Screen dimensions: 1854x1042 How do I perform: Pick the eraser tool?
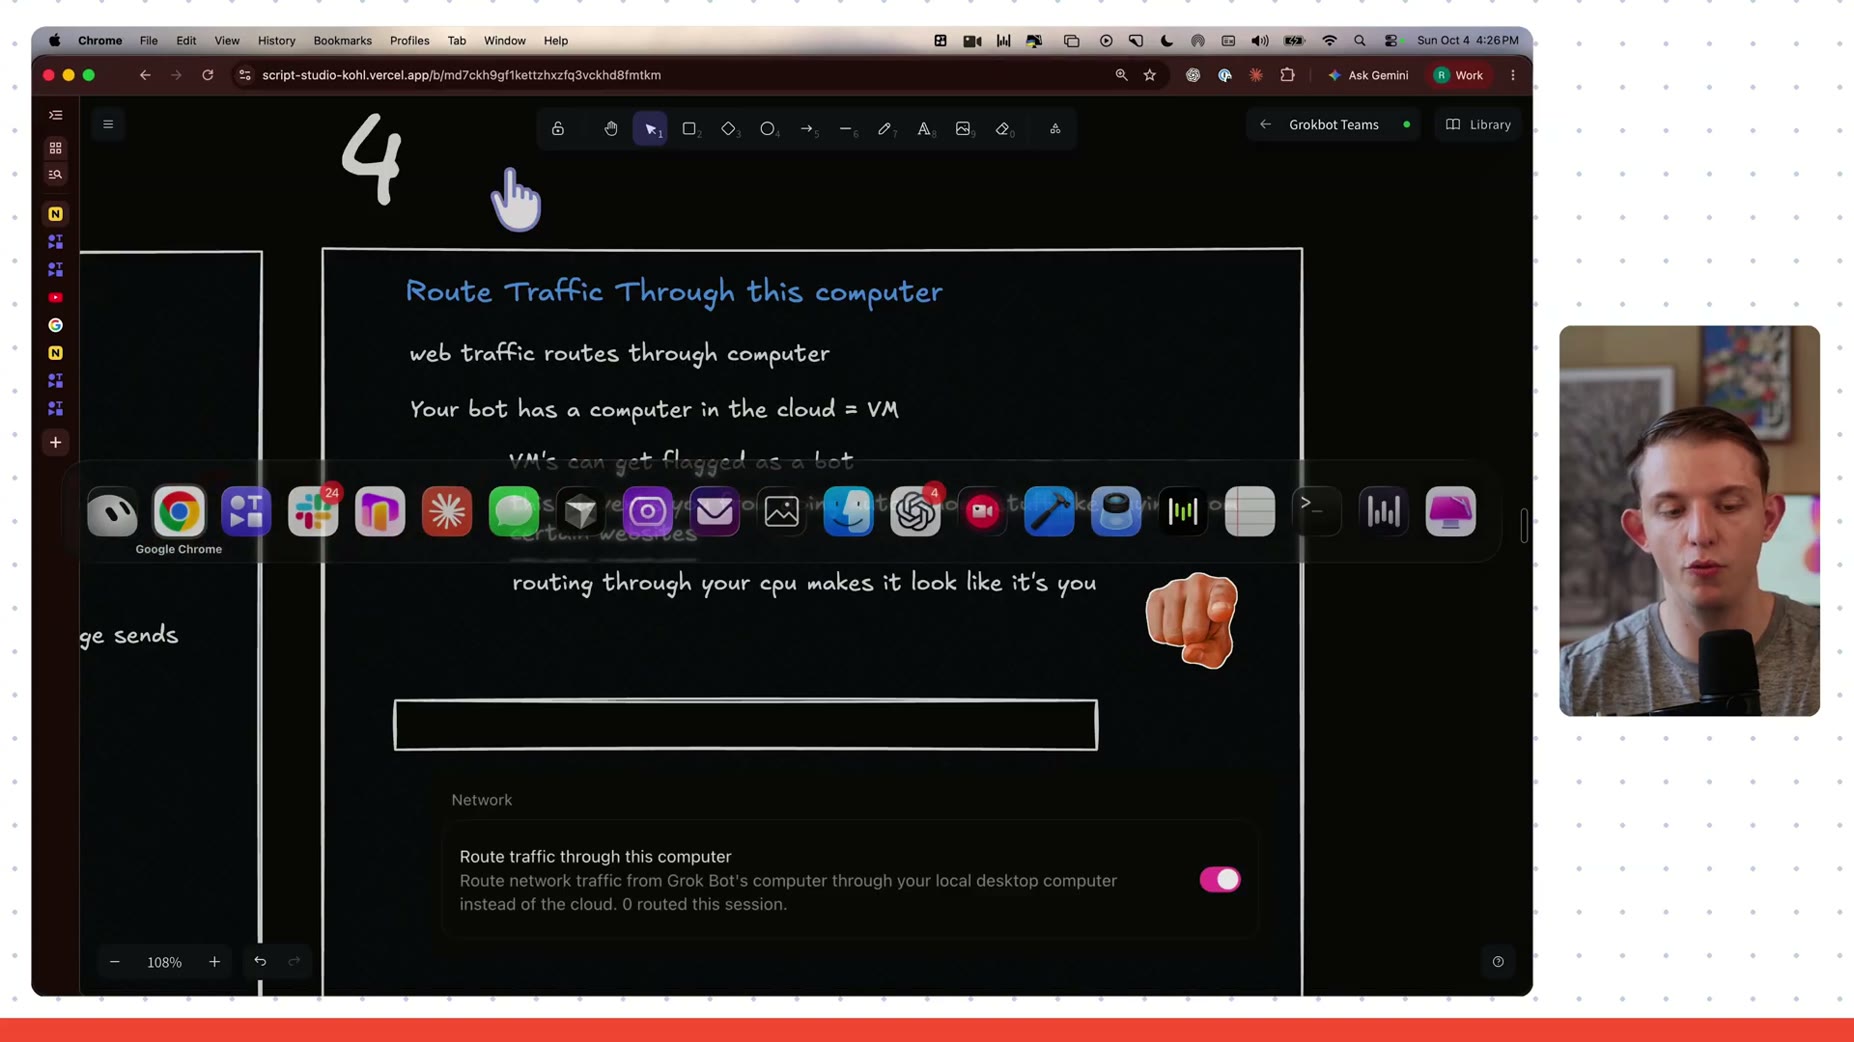(x=1003, y=129)
